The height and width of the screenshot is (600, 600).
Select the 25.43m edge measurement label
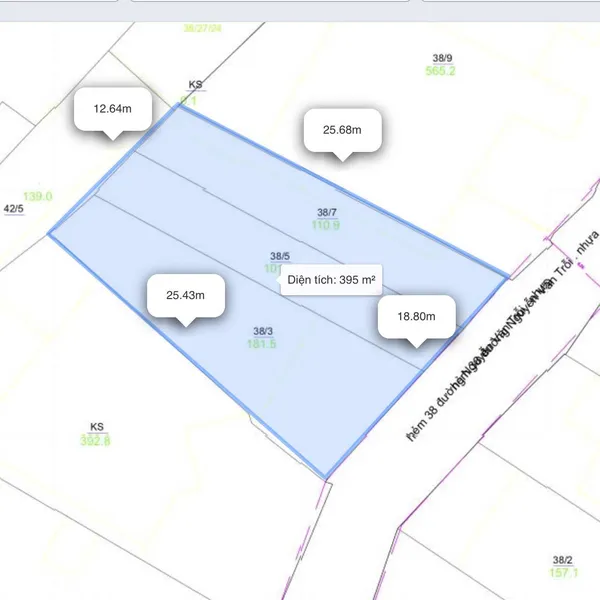(x=184, y=295)
